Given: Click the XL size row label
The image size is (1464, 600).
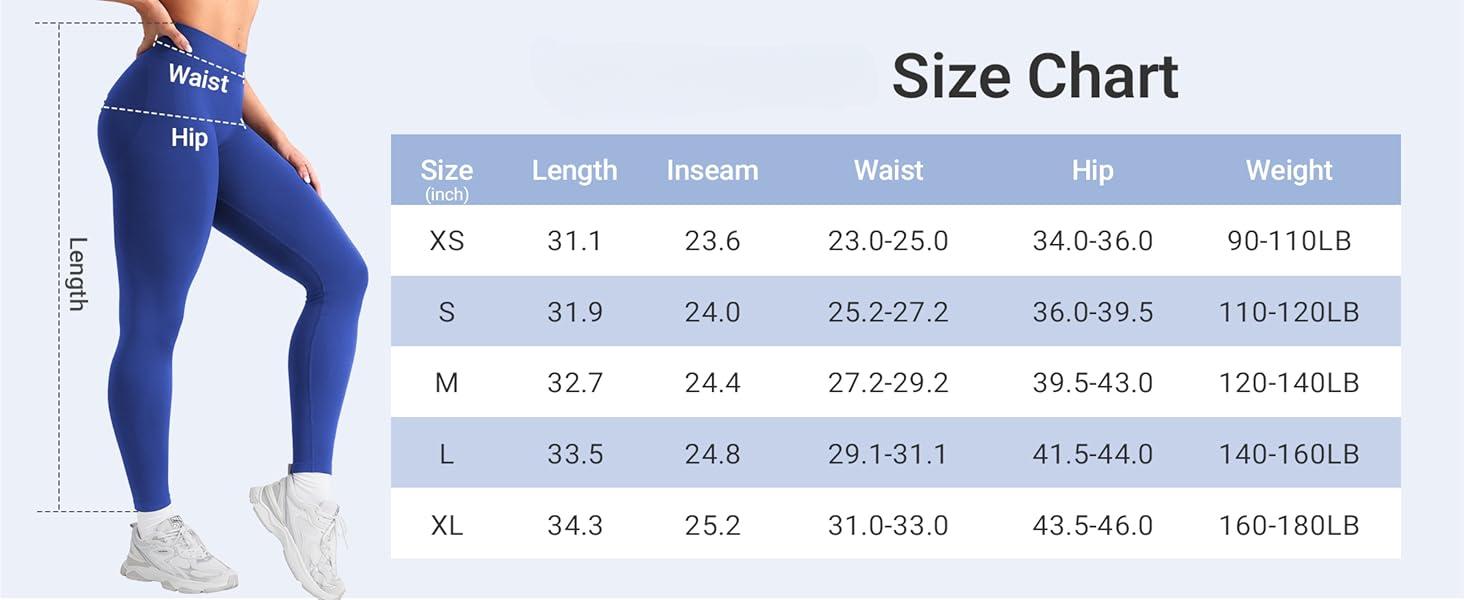Looking at the screenshot, I should 446,525.
